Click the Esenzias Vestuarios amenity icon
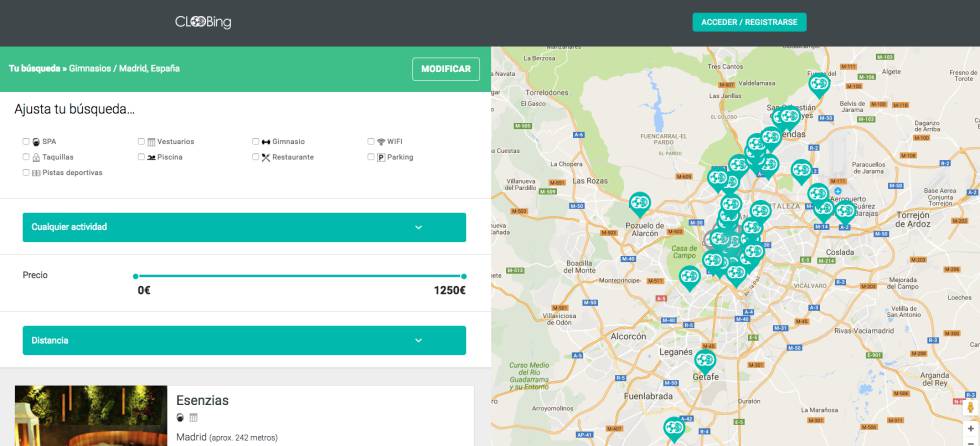980x446 pixels. click(193, 417)
